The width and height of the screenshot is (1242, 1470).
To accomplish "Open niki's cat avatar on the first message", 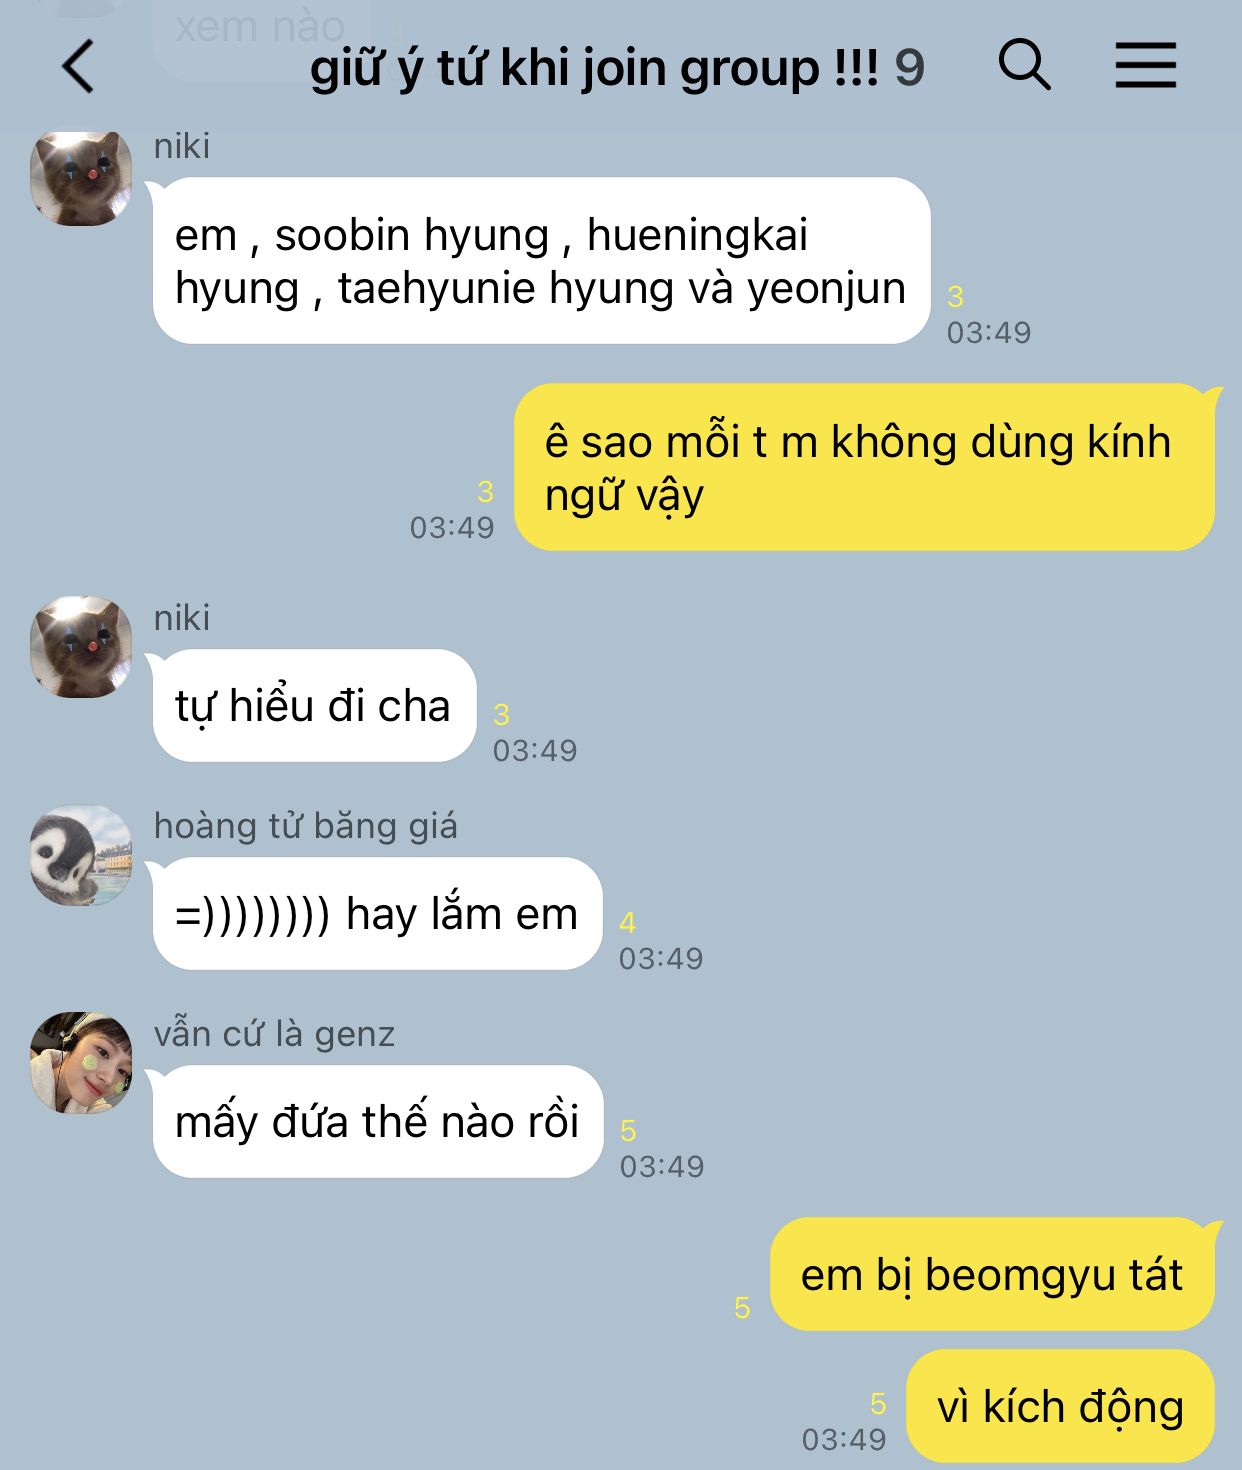I will pyautogui.click(x=81, y=178).
